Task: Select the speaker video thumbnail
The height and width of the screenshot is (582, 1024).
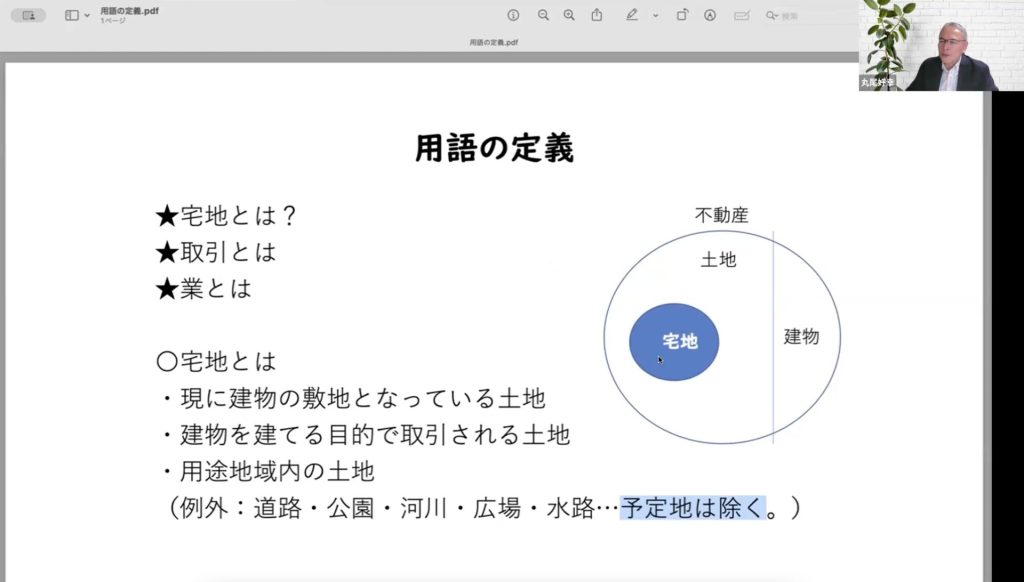Action: [928, 46]
